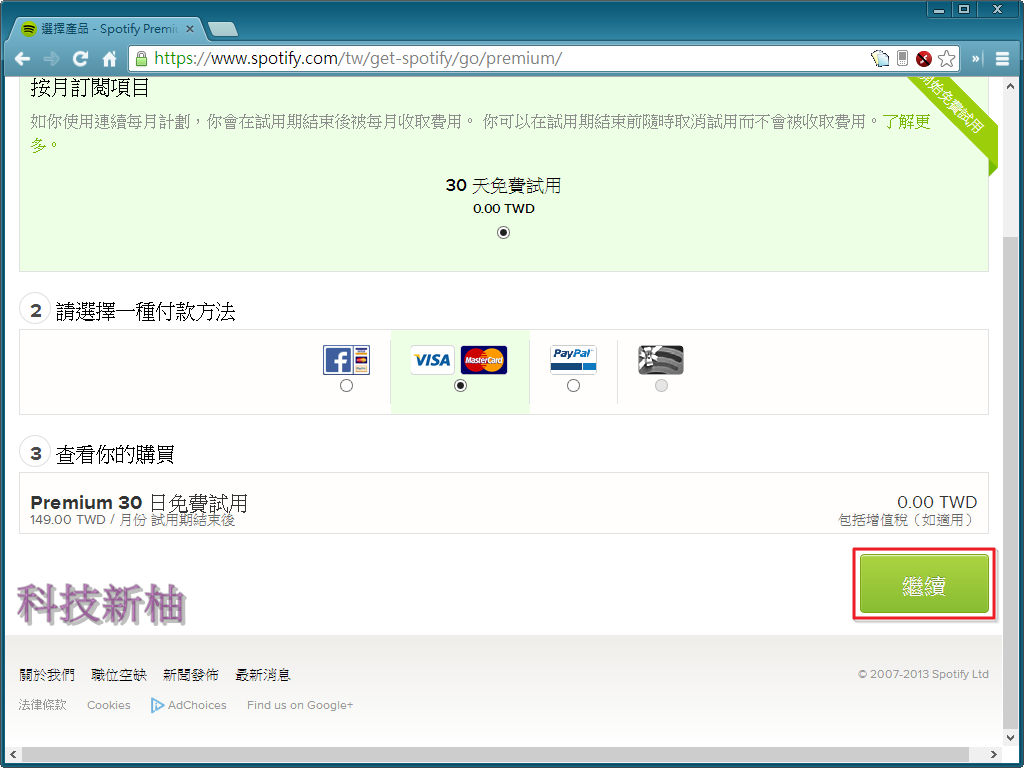
Task: Click the horizontal scrollbar right arrow
Action: pos(993,754)
